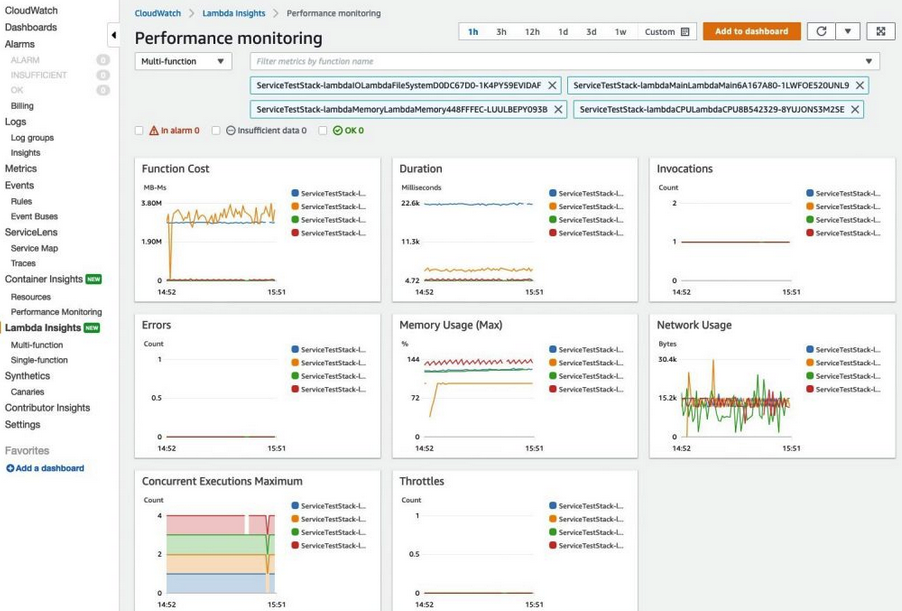Open Rules under Events
This screenshot has height=611, width=902.
coord(21,201)
